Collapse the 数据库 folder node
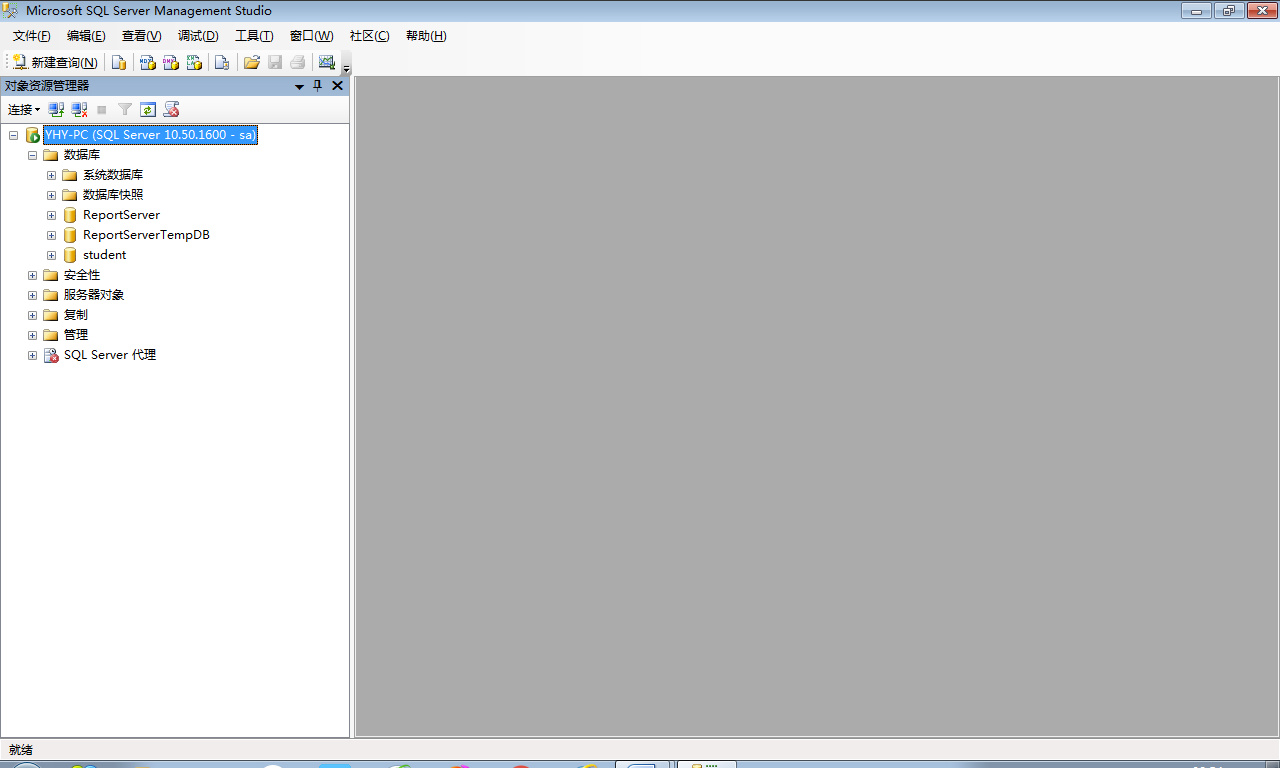The image size is (1280, 768). point(32,155)
